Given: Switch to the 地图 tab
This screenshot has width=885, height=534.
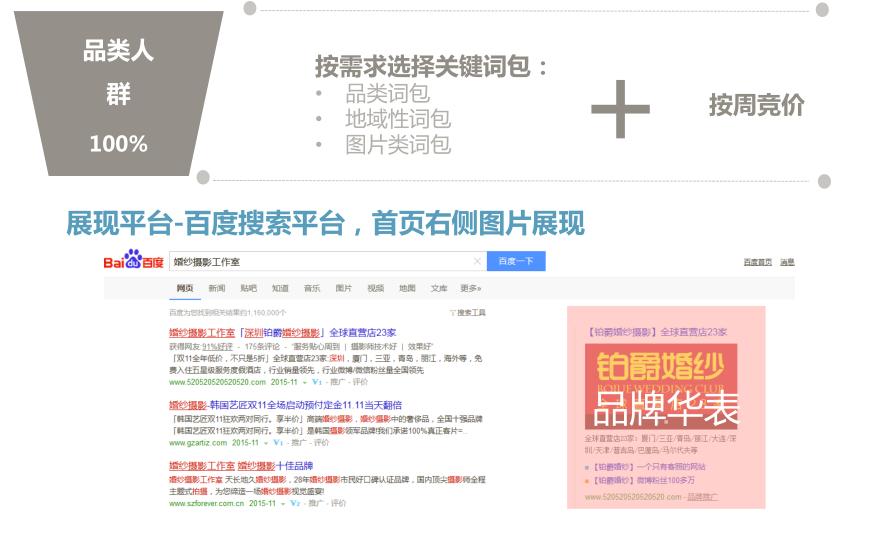Looking at the screenshot, I should (407, 288).
